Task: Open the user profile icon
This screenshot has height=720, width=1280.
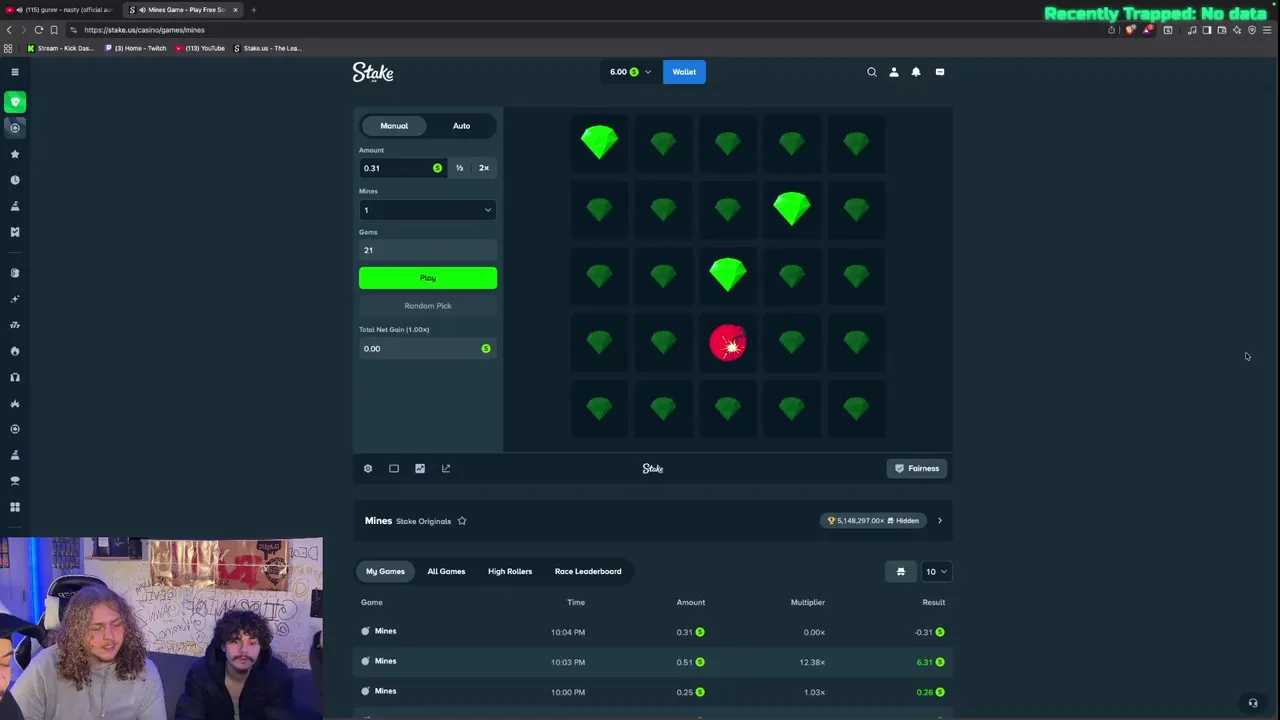Action: (894, 72)
